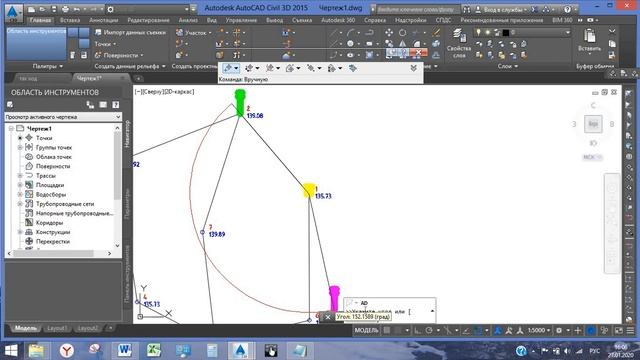Screen dimensions: 640x360
Task: Click the Точки ribbon button
Action: pos(105,44)
